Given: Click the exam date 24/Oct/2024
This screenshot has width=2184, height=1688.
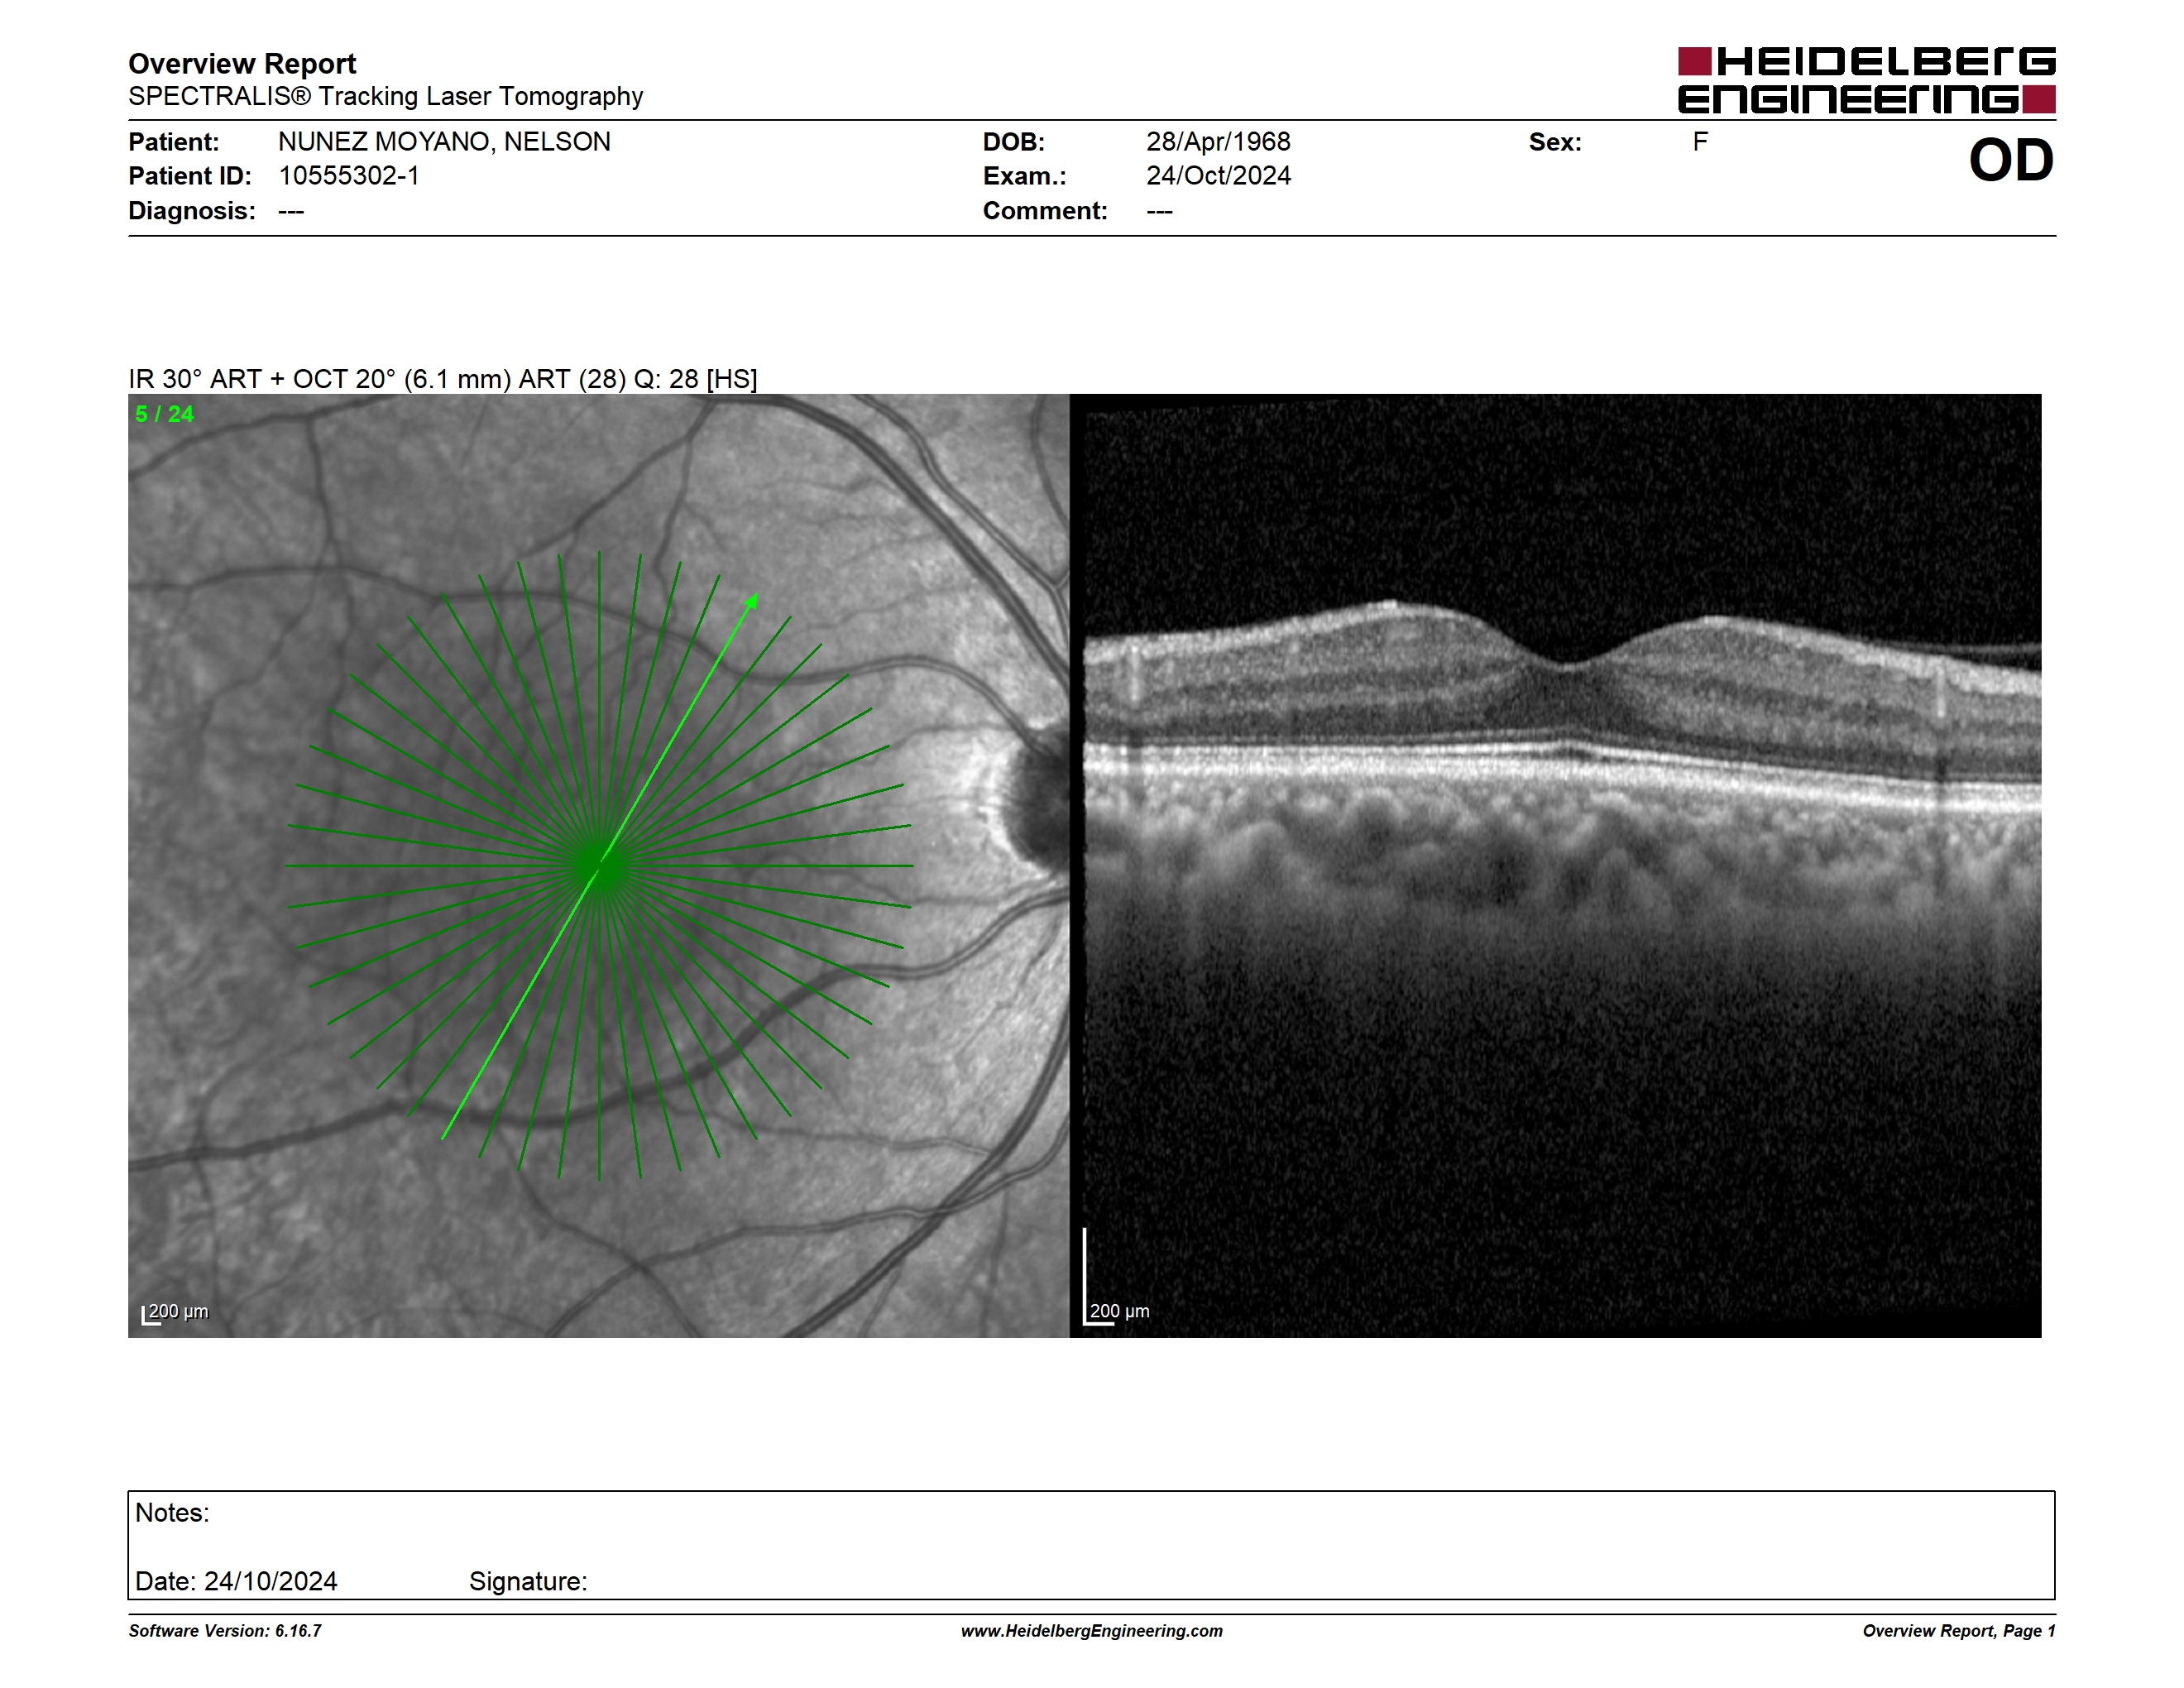Looking at the screenshot, I should pos(1218,176).
